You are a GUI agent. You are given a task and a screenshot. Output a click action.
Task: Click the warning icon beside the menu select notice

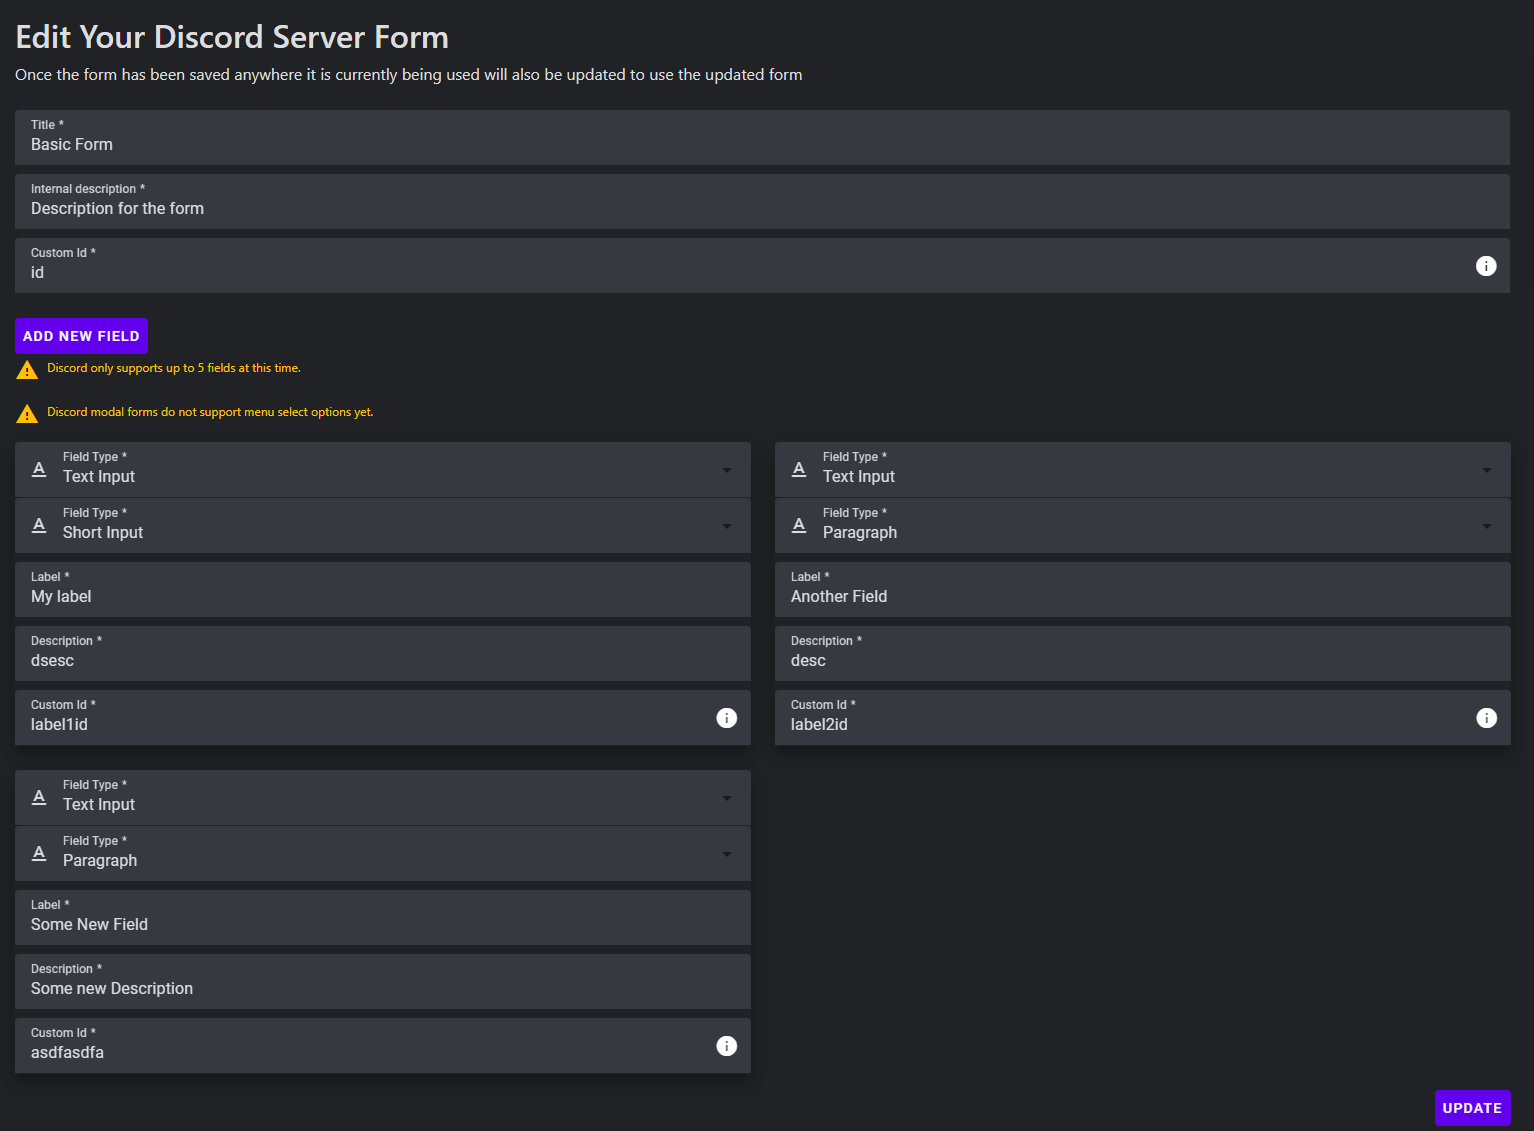[x=27, y=414]
